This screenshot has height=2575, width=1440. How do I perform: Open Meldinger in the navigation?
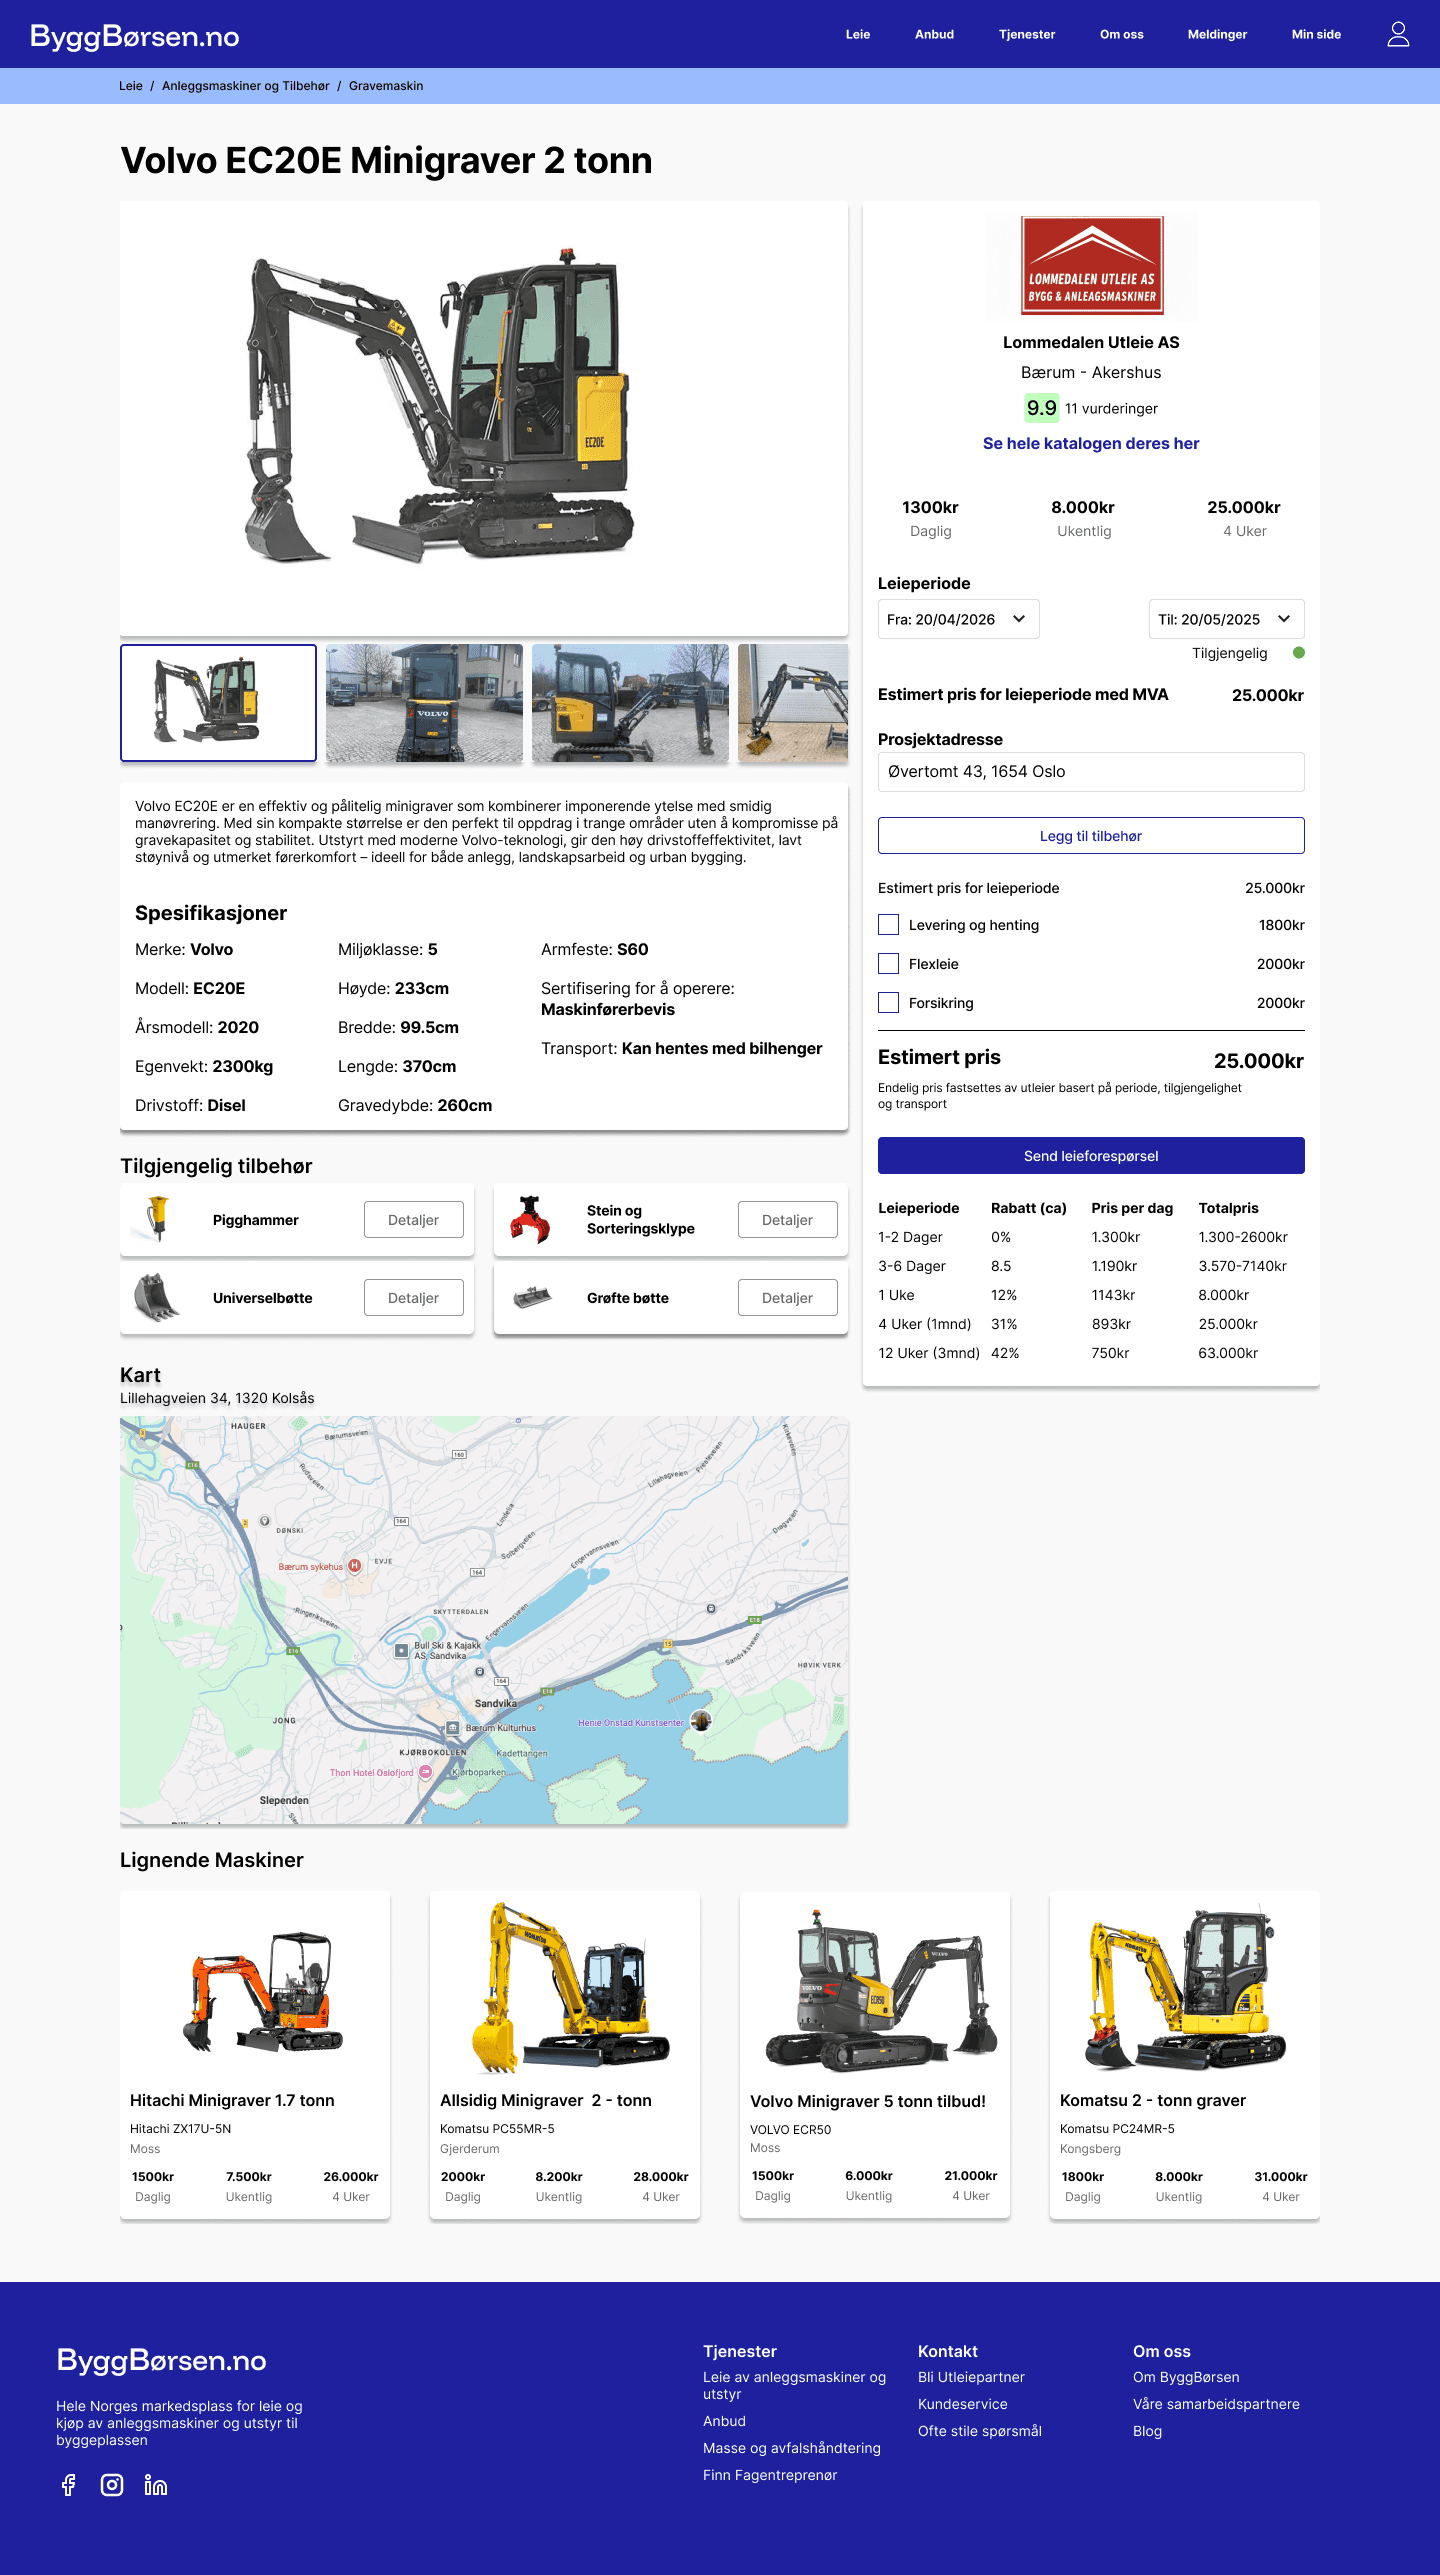1217,34
